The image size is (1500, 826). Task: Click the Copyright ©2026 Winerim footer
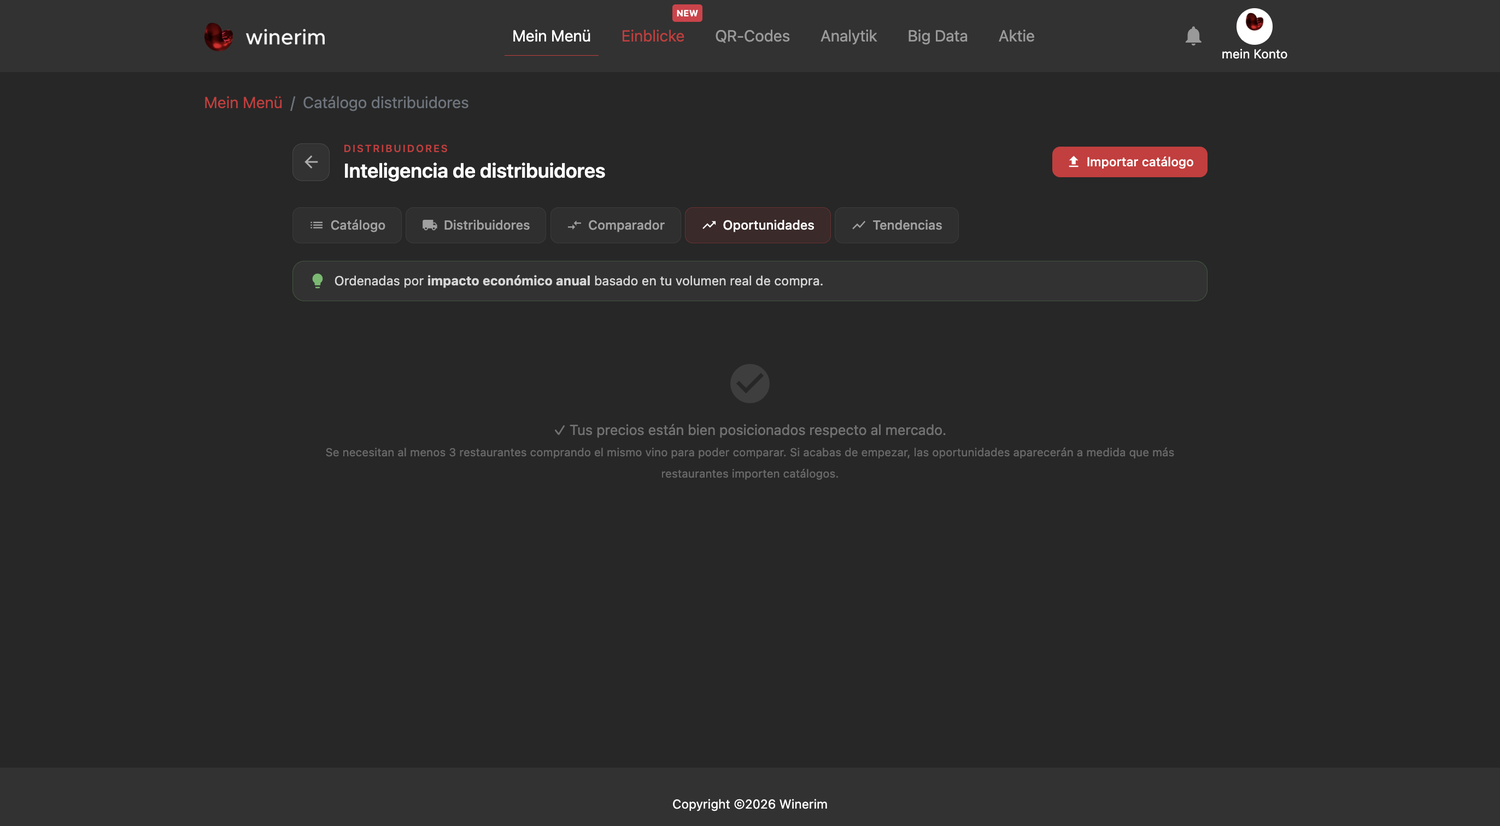point(750,804)
